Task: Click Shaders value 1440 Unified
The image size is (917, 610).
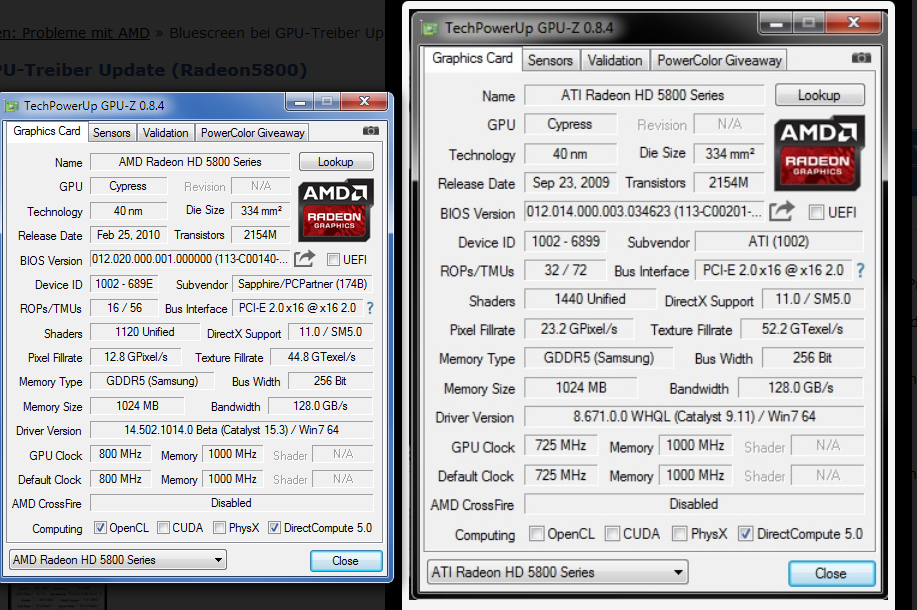Action: point(590,299)
